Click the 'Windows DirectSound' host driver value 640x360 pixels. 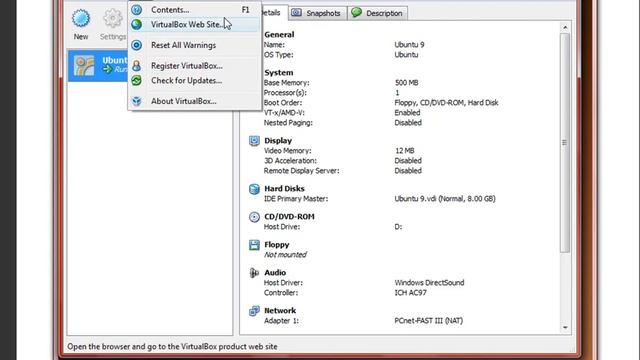click(429, 282)
